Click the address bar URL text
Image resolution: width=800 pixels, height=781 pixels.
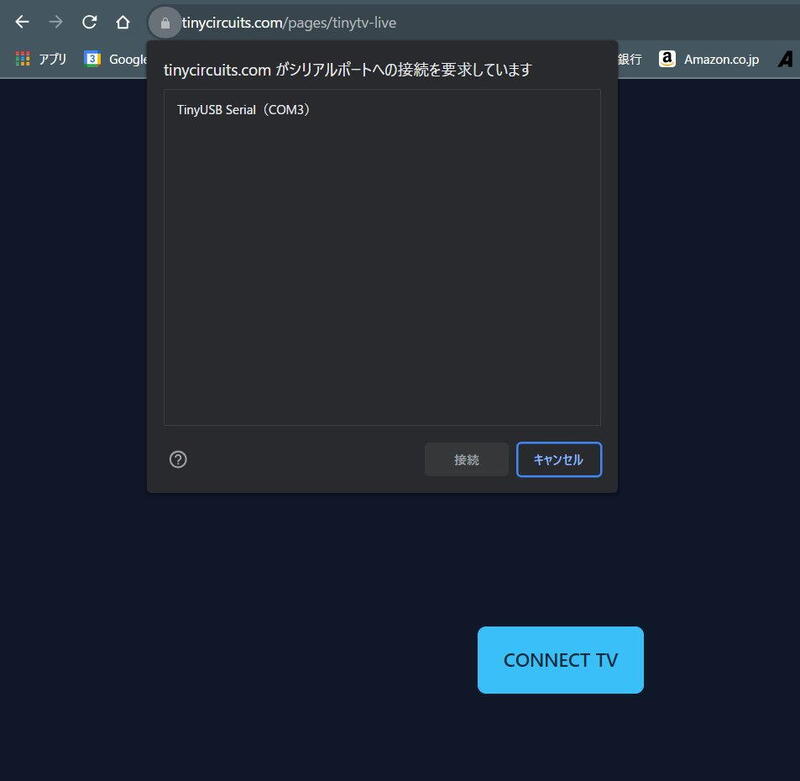289,23
